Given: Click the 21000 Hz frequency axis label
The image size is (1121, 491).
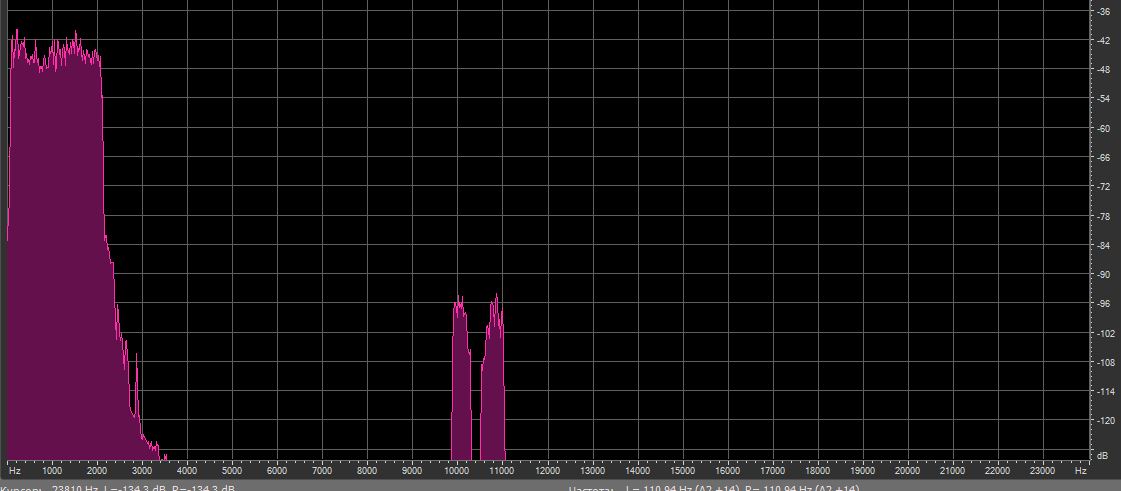Looking at the screenshot, I should (x=952, y=472).
